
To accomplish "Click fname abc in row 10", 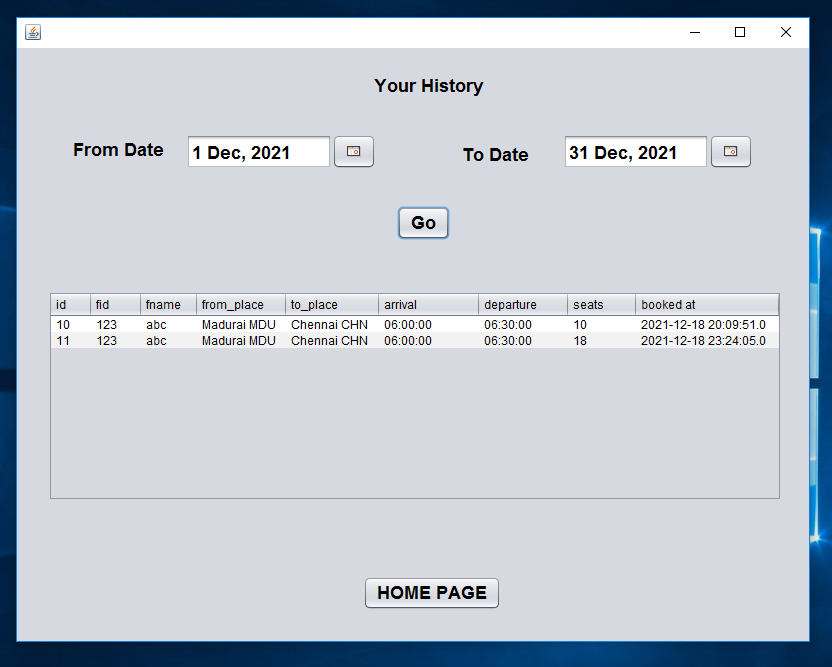I will (x=157, y=325).
